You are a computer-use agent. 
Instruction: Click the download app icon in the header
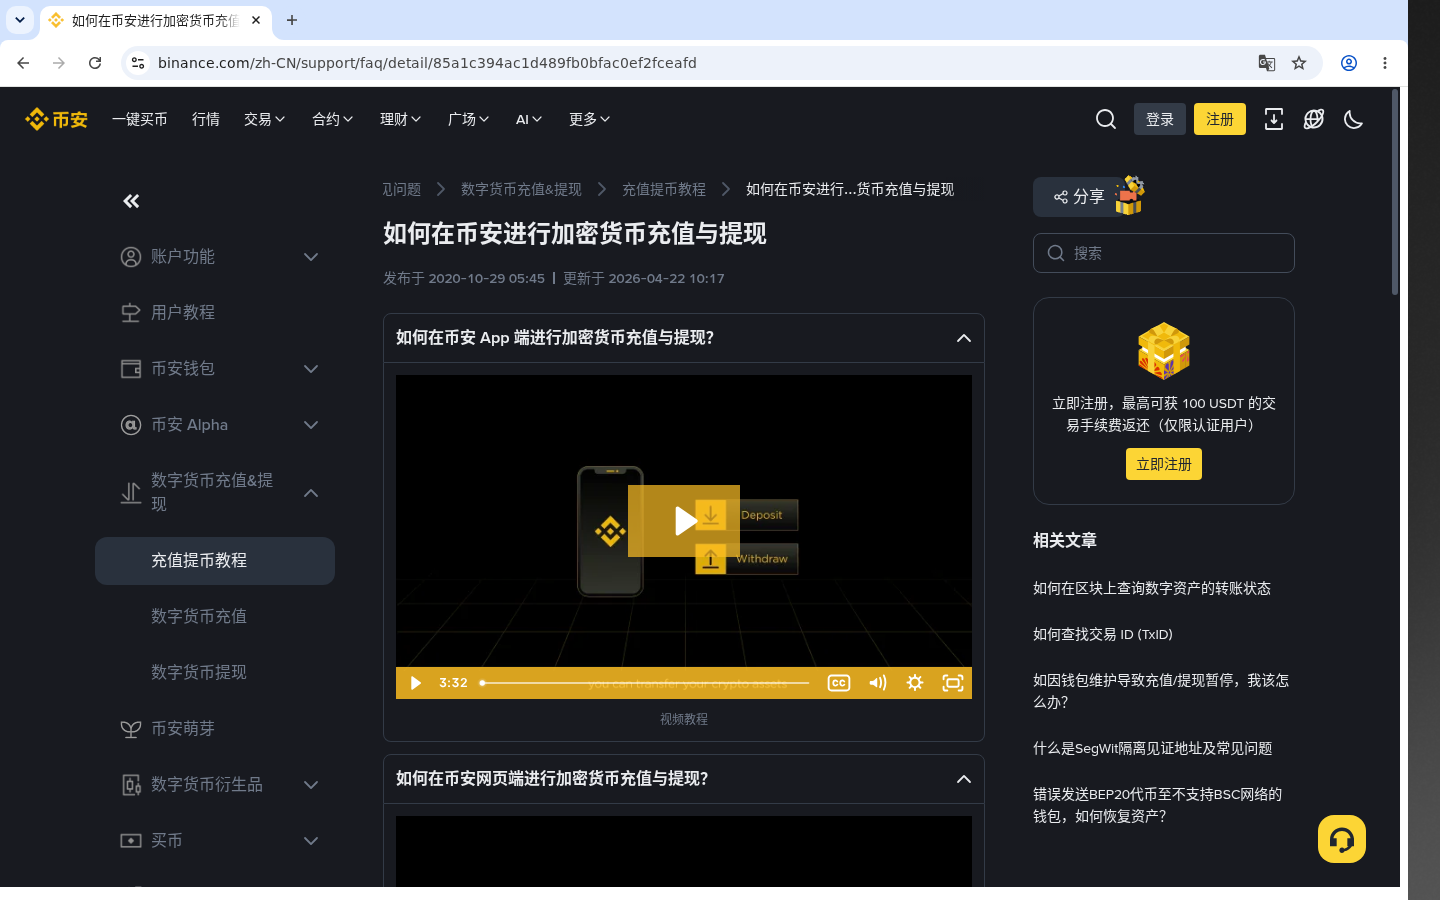click(x=1274, y=119)
